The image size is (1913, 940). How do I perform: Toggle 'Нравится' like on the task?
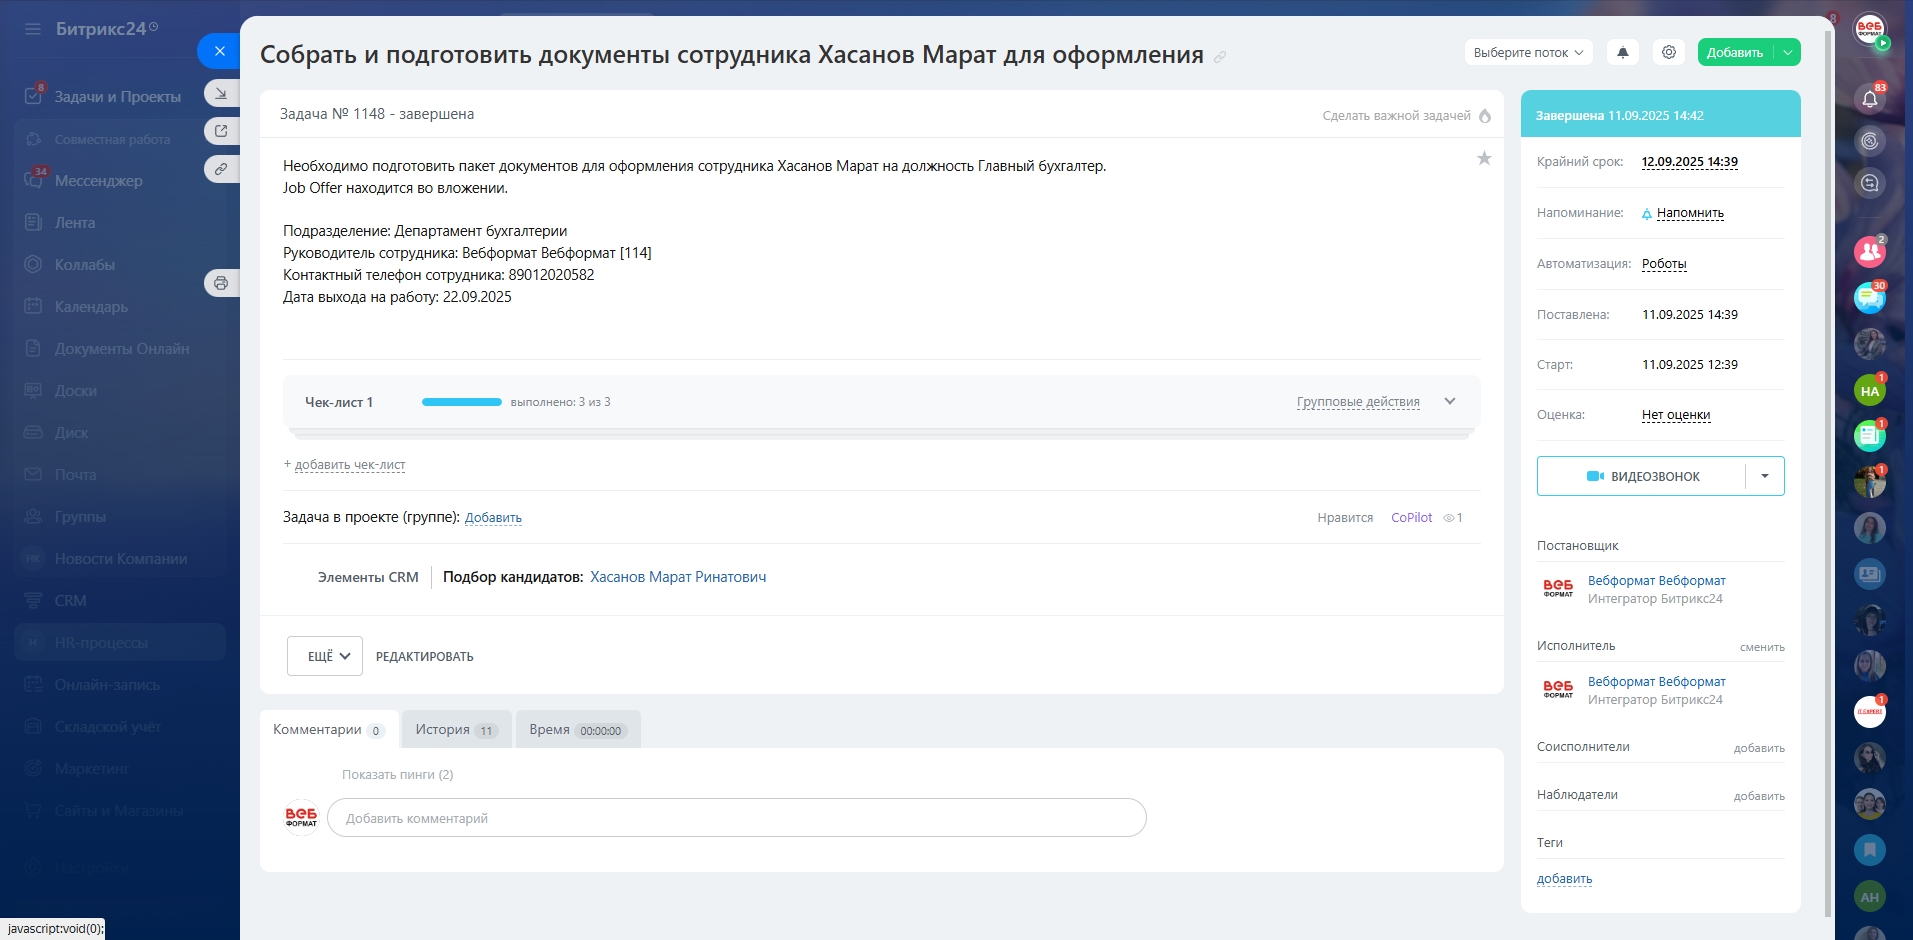click(x=1344, y=518)
